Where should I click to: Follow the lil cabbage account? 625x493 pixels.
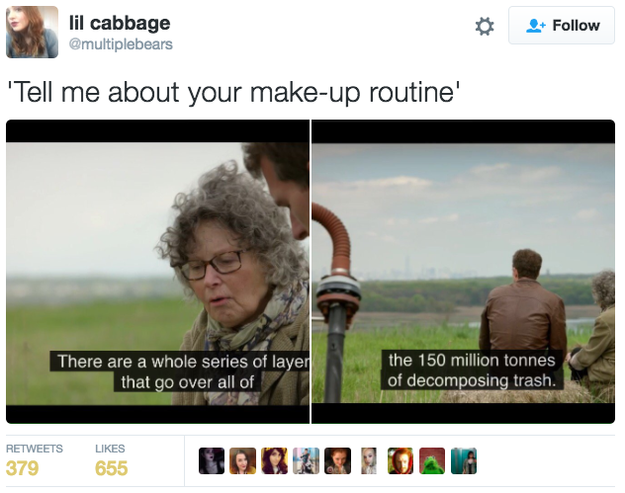[x=561, y=26]
